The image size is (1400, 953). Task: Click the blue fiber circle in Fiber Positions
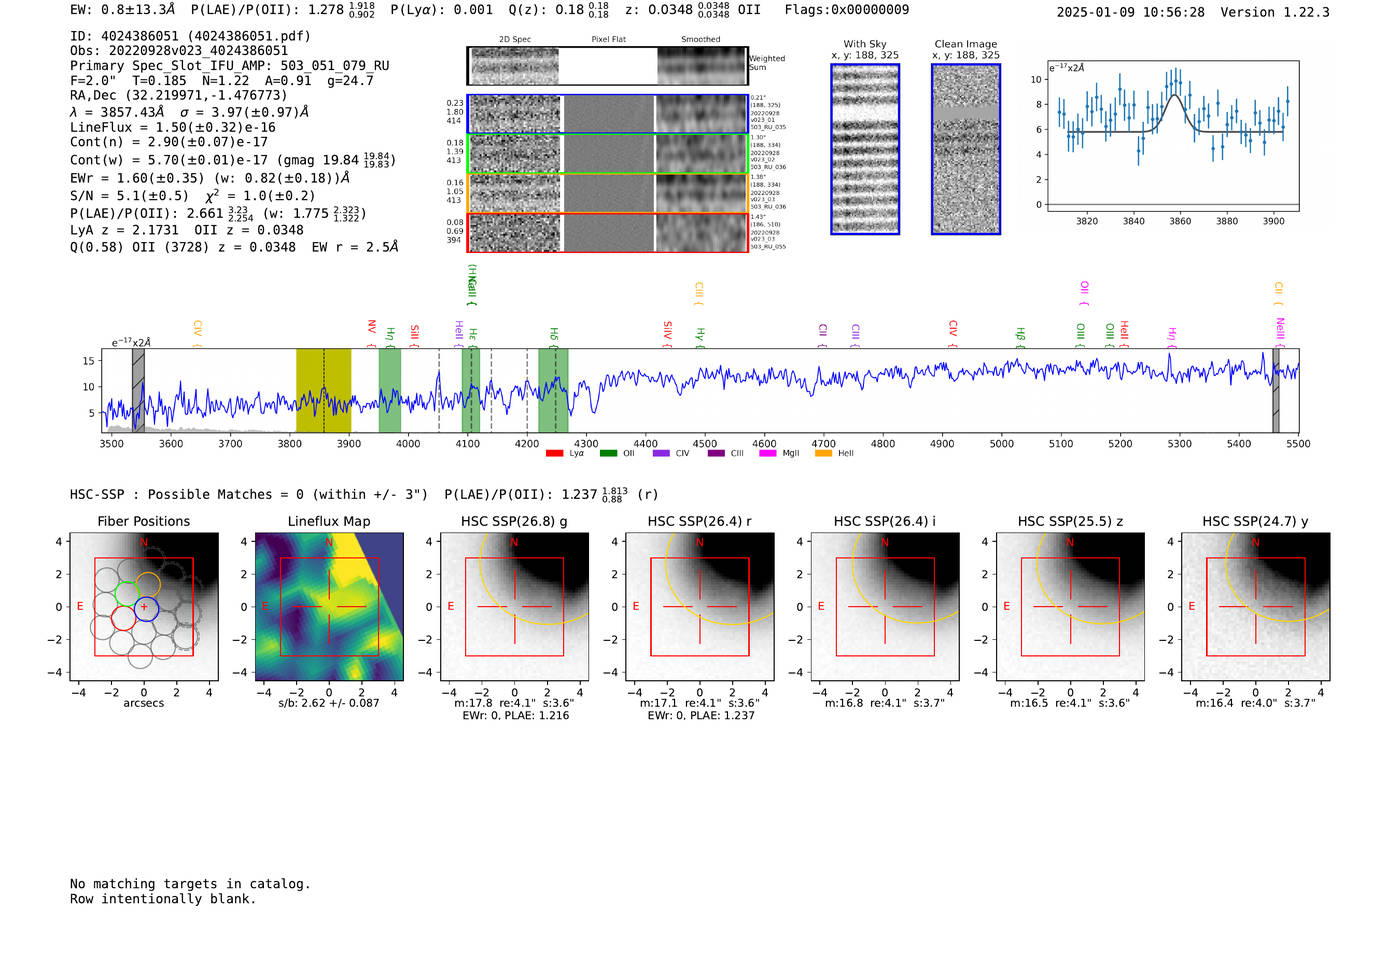[x=146, y=607]
